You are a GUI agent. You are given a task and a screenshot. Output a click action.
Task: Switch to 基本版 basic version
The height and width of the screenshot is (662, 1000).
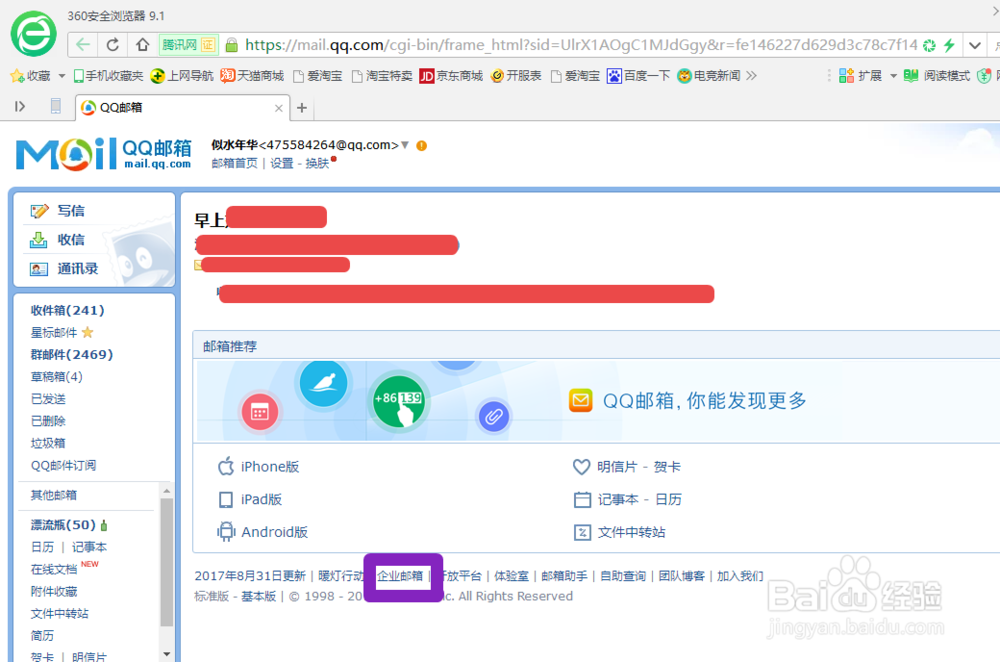(258, 596)
